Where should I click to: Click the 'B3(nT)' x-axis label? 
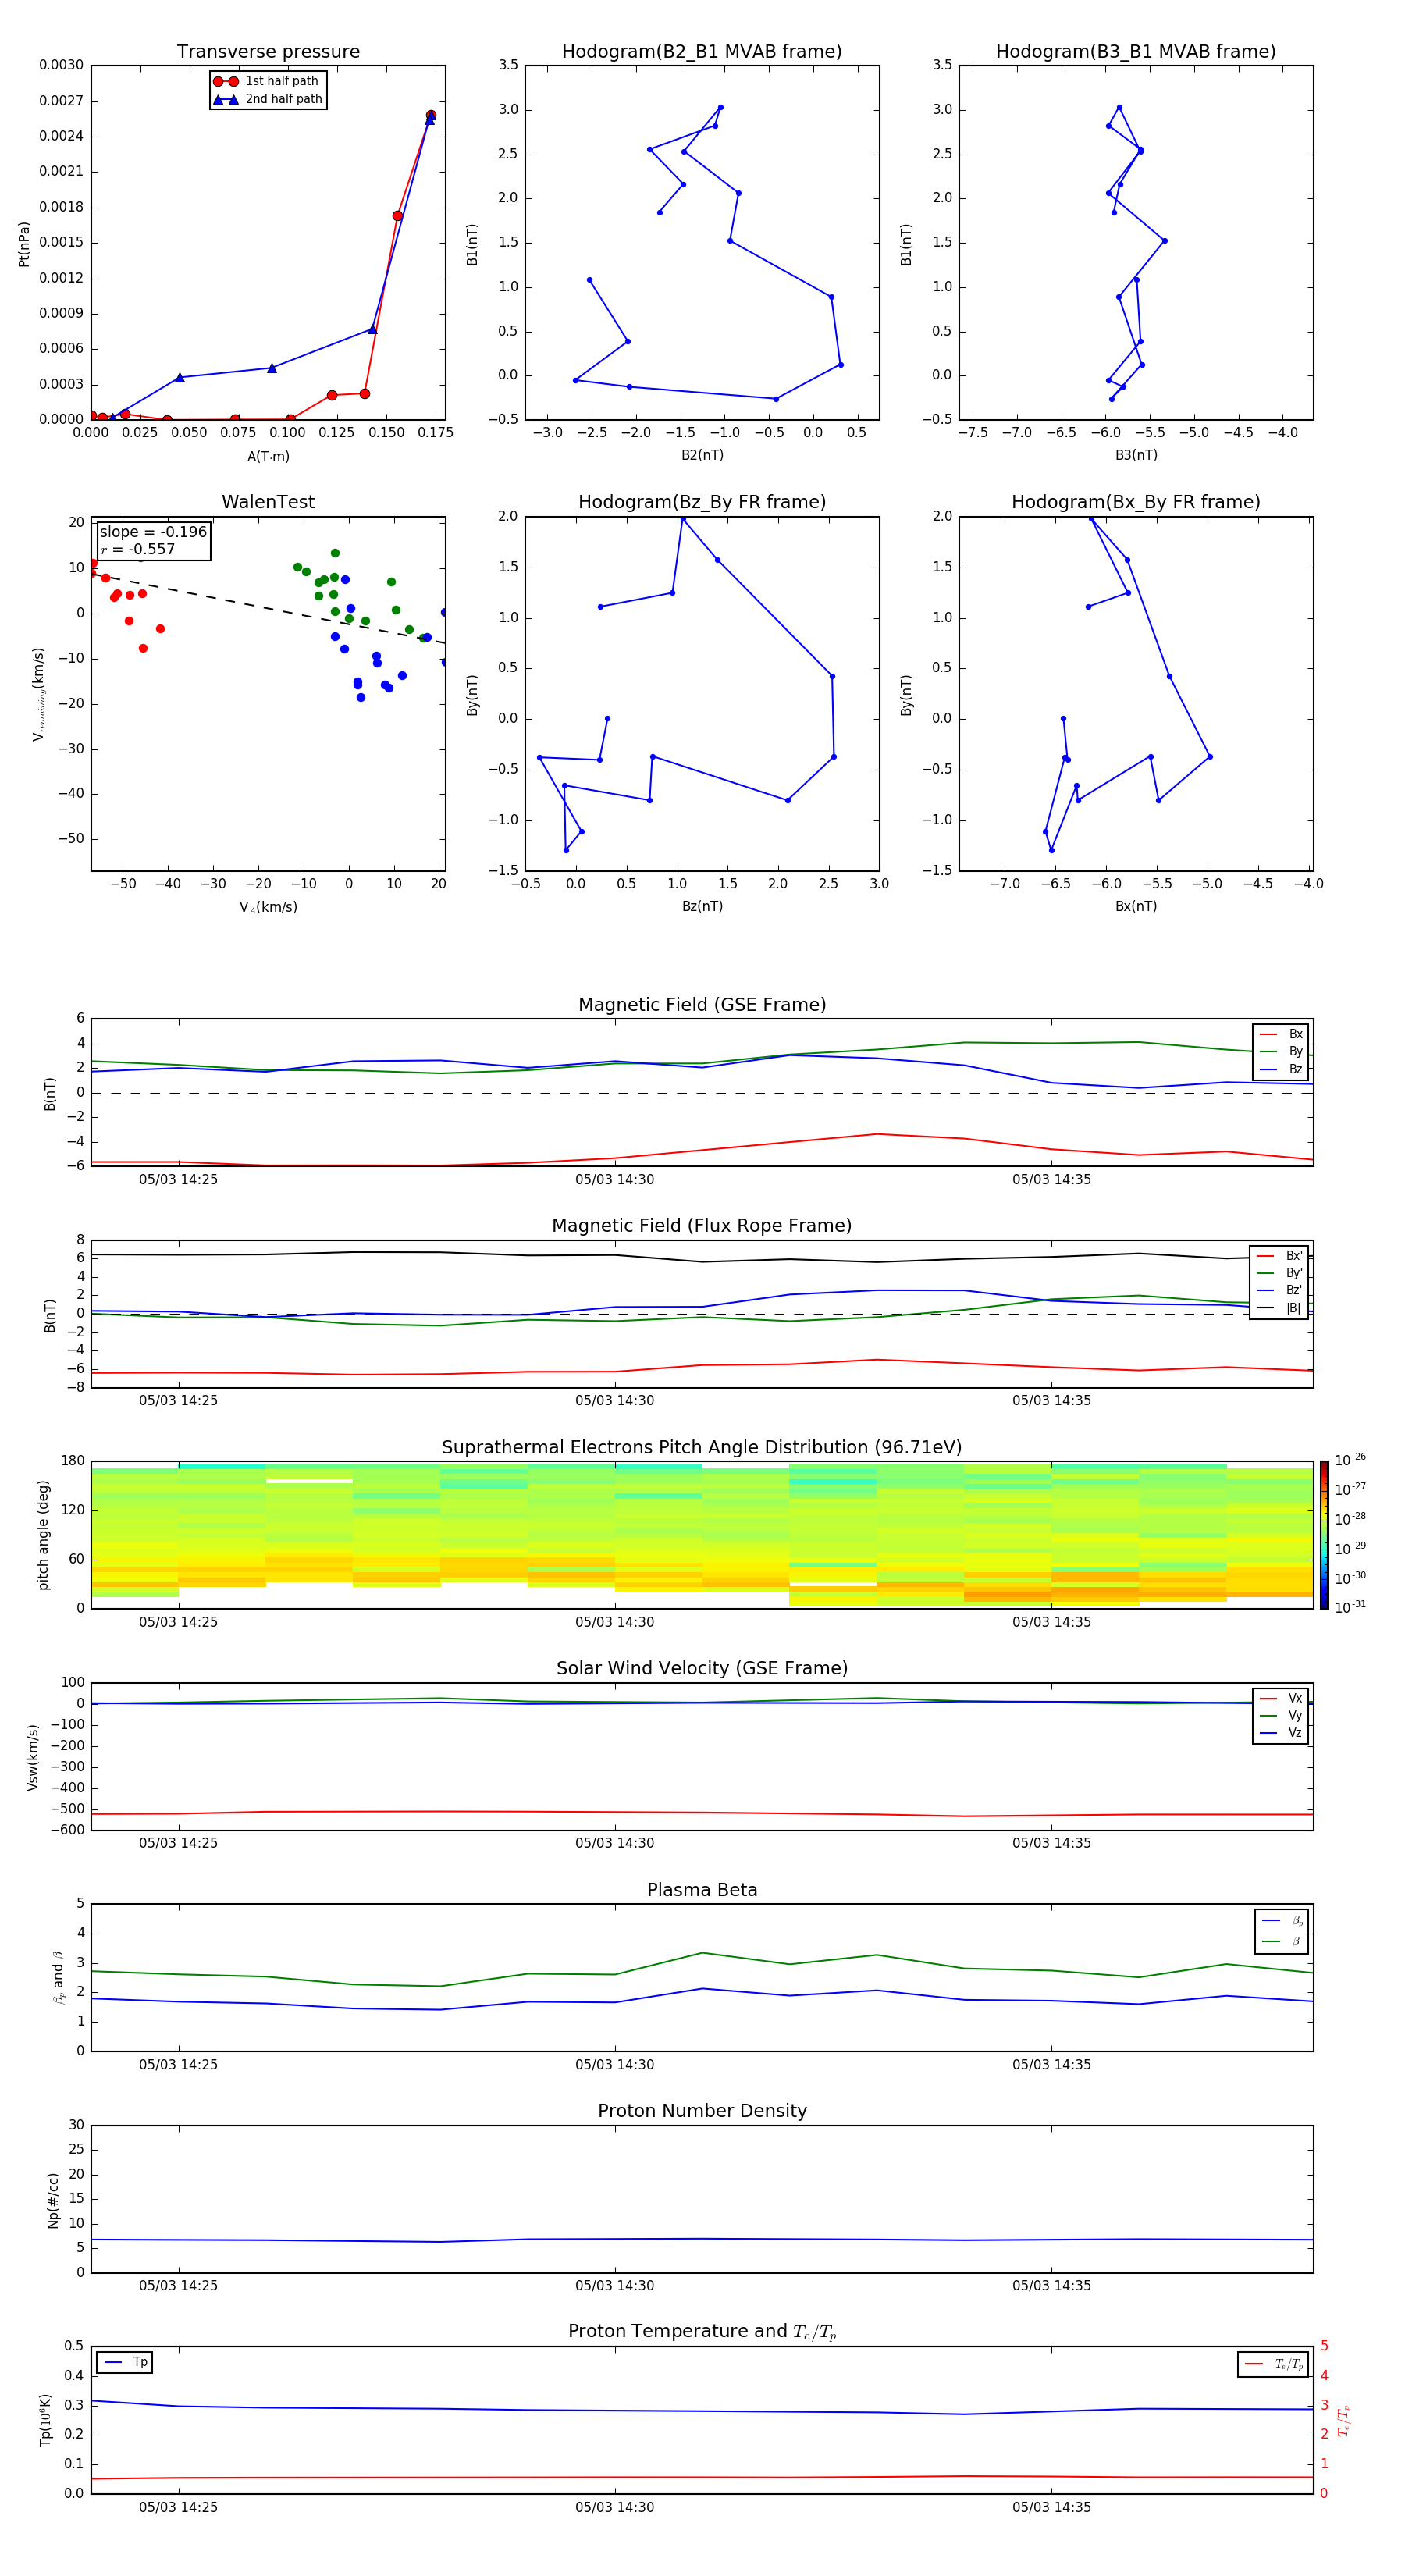tap(1136, 455)
